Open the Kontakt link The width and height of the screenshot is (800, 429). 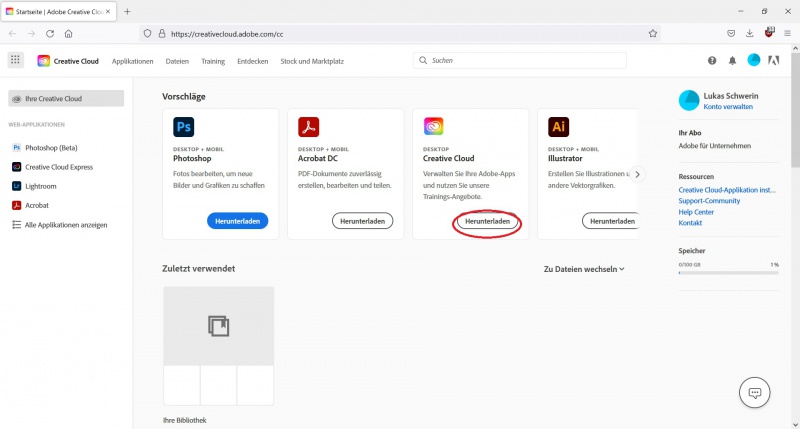coord(690,223)
